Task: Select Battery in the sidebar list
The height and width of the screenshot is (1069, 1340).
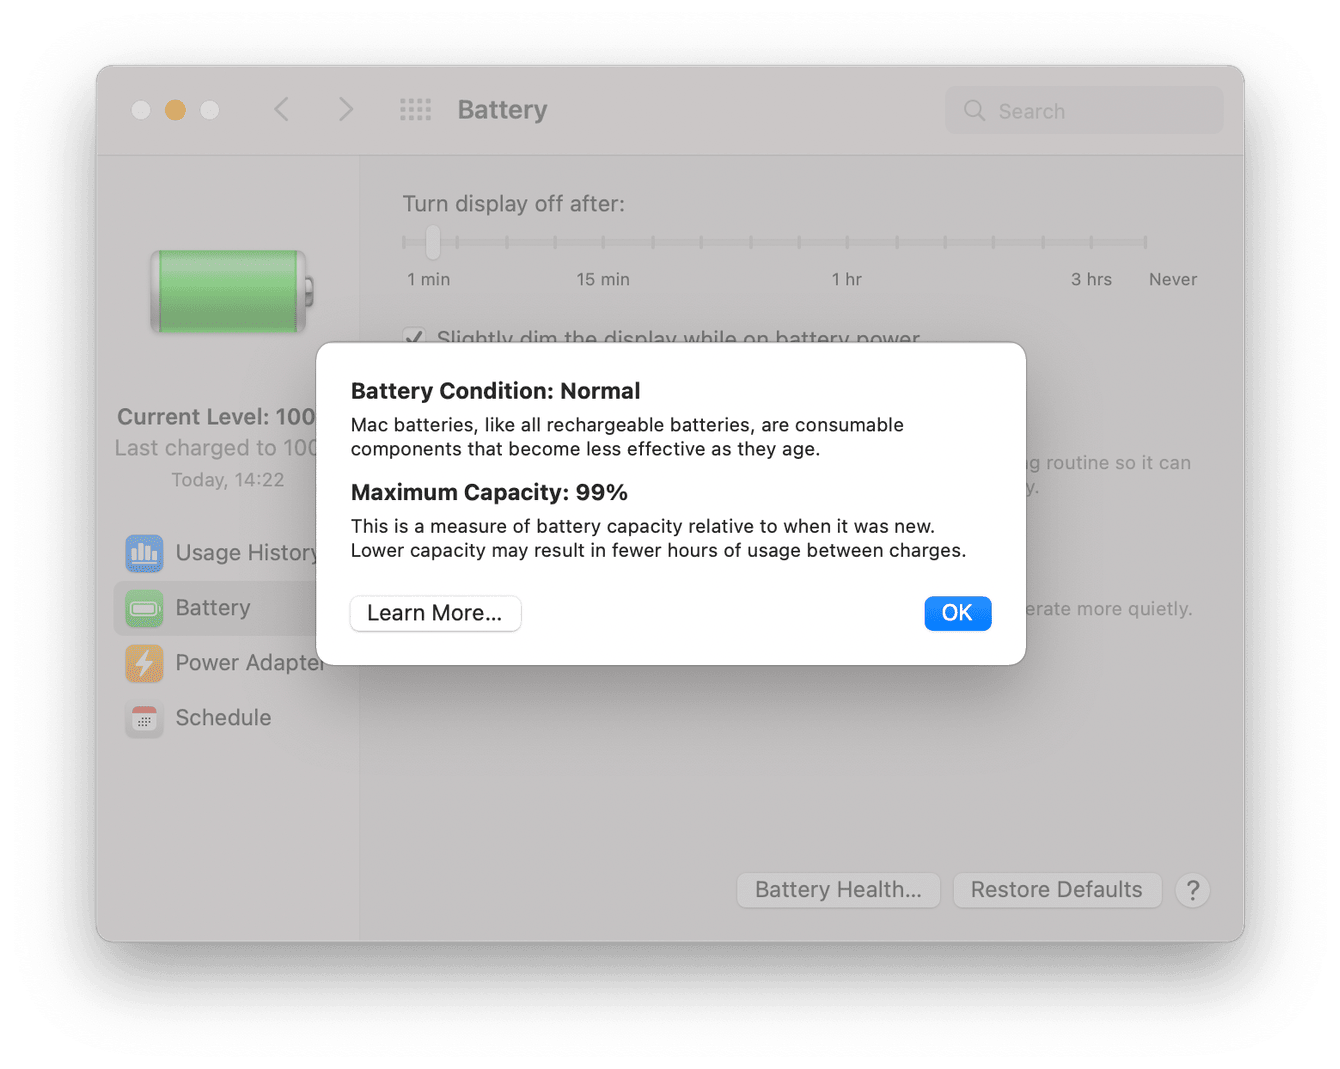Action: (213, 608)
